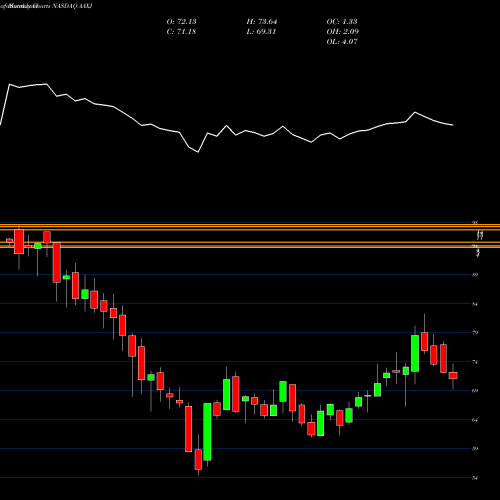Click the low price L: 69.31
Screen dimensions: 500x500
click(262, 32)
